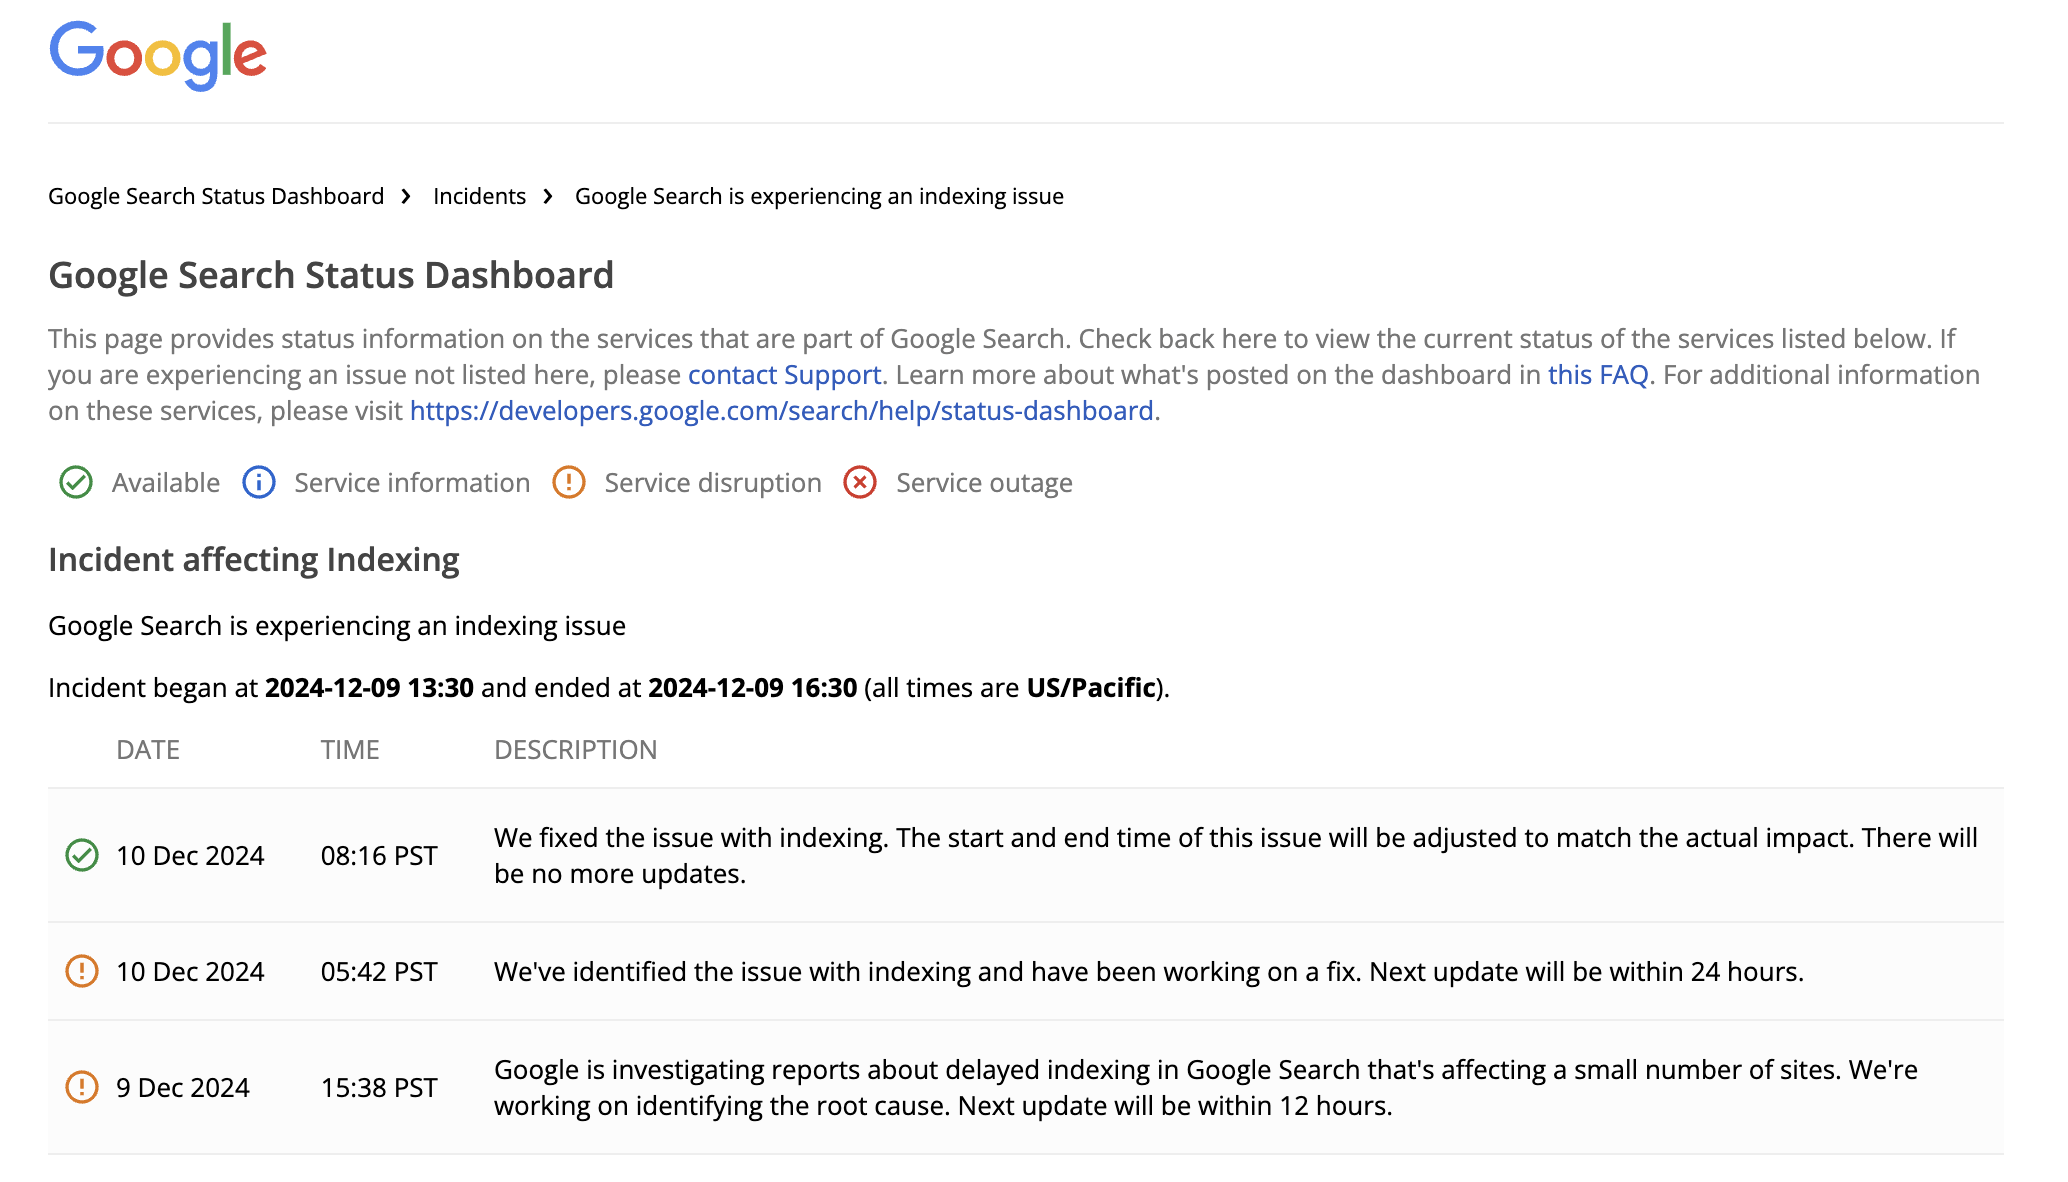
Task: Select the indexing issue breadcrumb entry
Action: coord(818,196)
